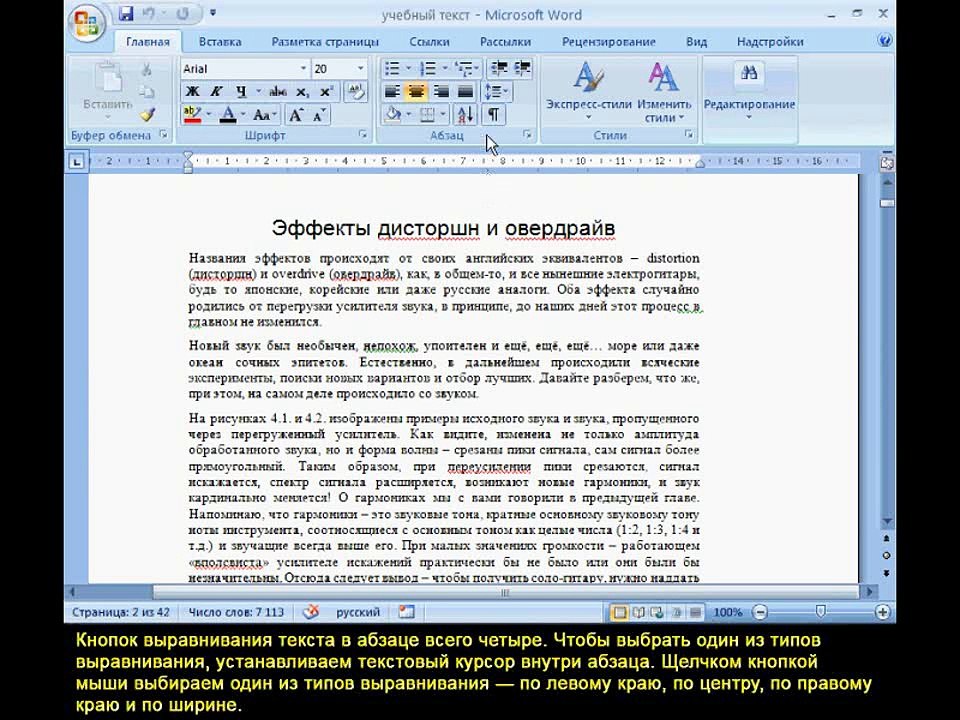Switch to the Ссылки tab
Image resolution: width=960 pixels, height=720 pixels.
pos(429,42)
